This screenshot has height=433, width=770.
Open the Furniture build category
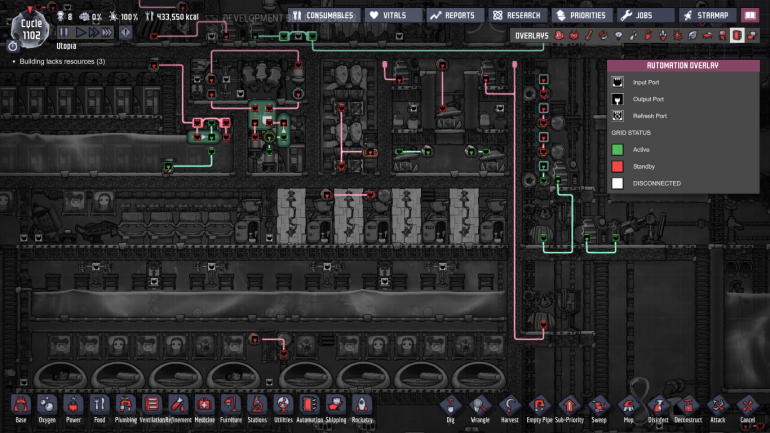pos(231,408)
